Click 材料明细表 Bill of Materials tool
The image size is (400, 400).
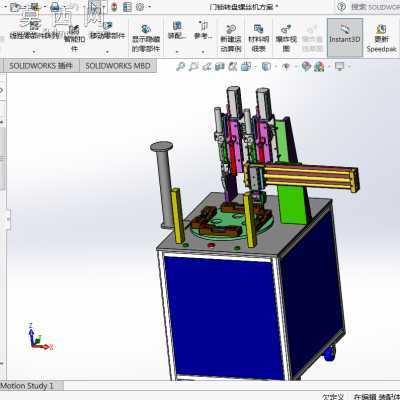(x=259, y=38)
